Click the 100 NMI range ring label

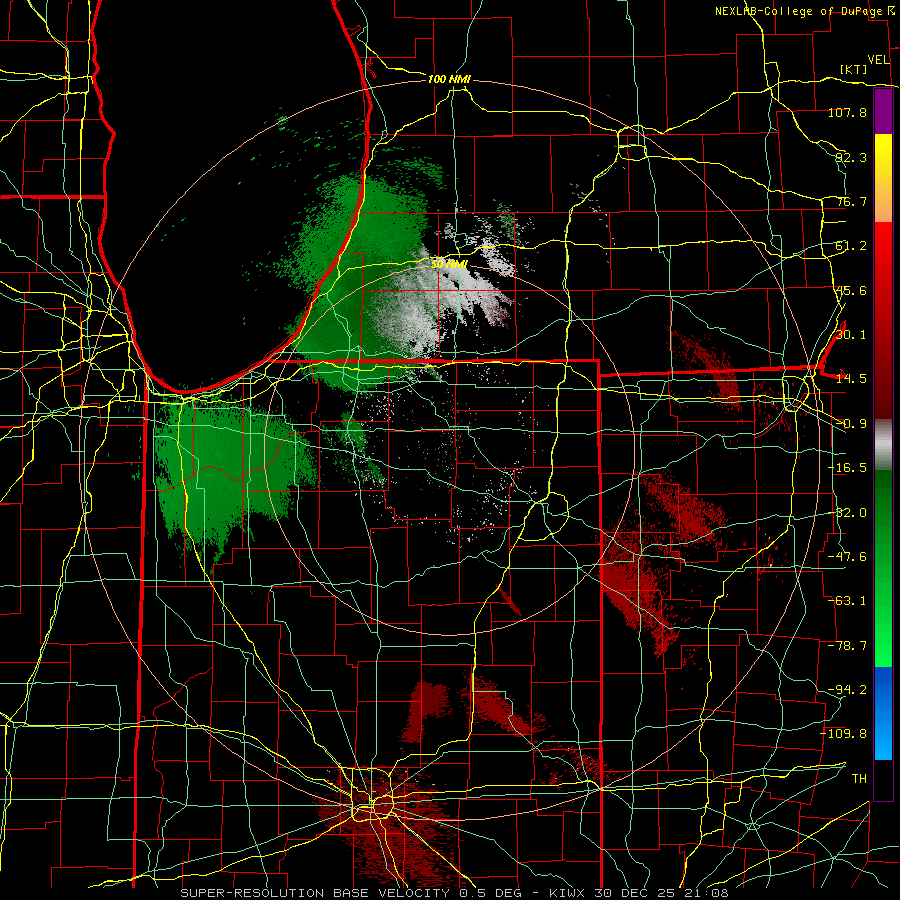[x=449, y=79]
